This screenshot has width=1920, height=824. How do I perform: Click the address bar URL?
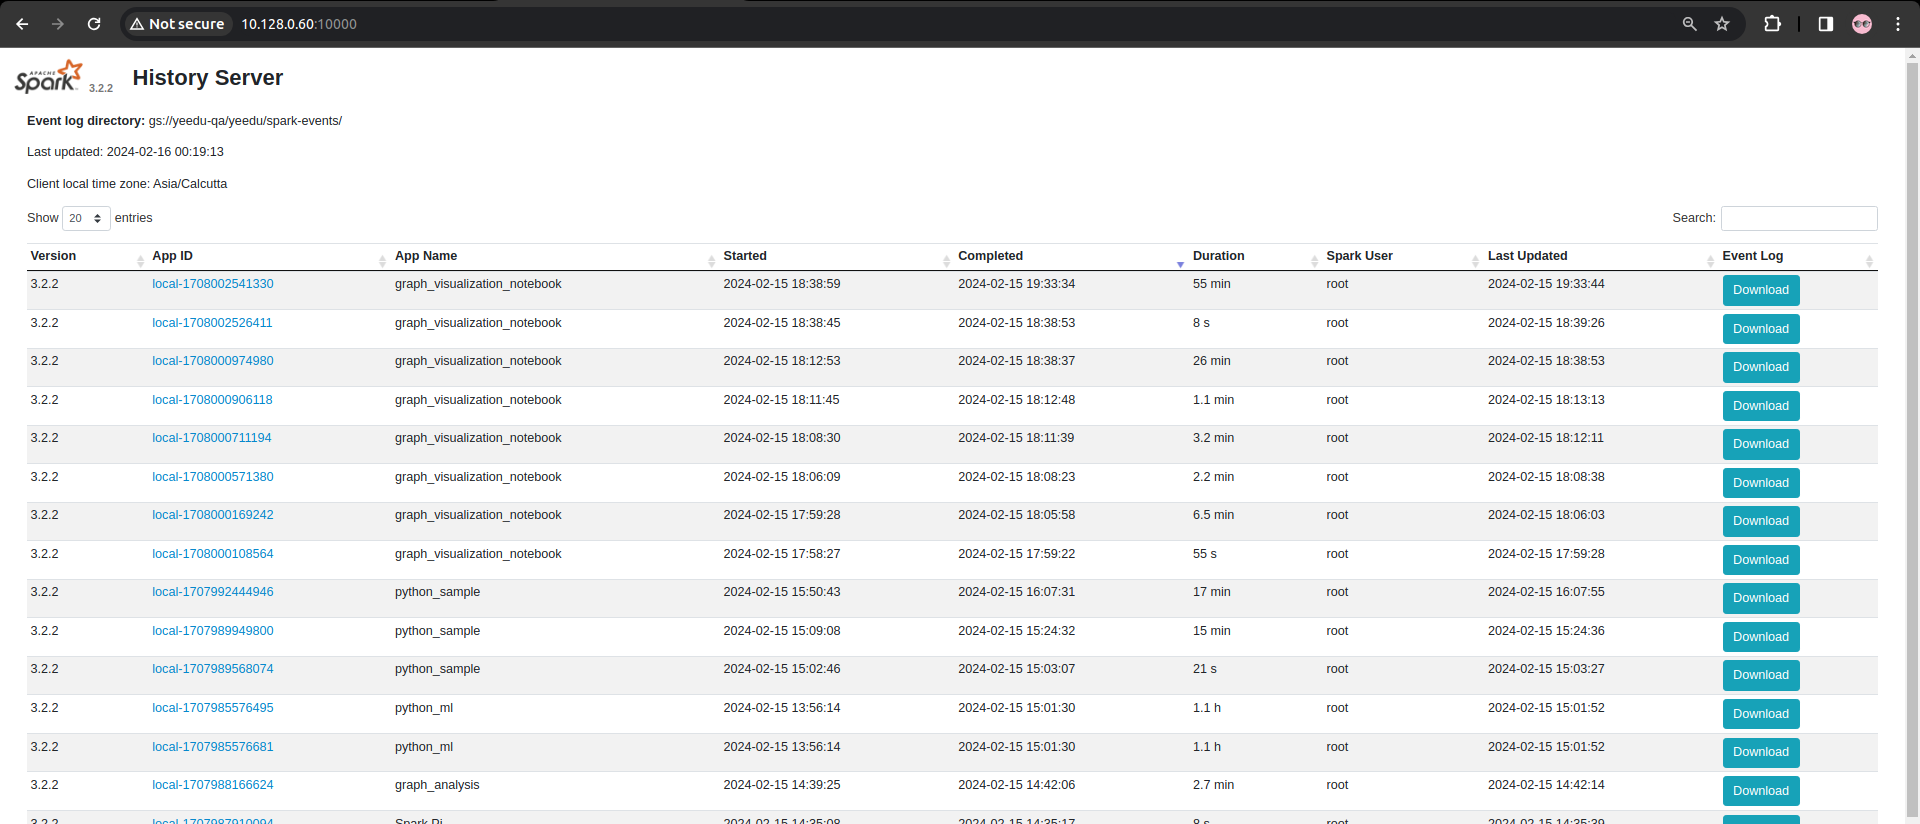299,24
